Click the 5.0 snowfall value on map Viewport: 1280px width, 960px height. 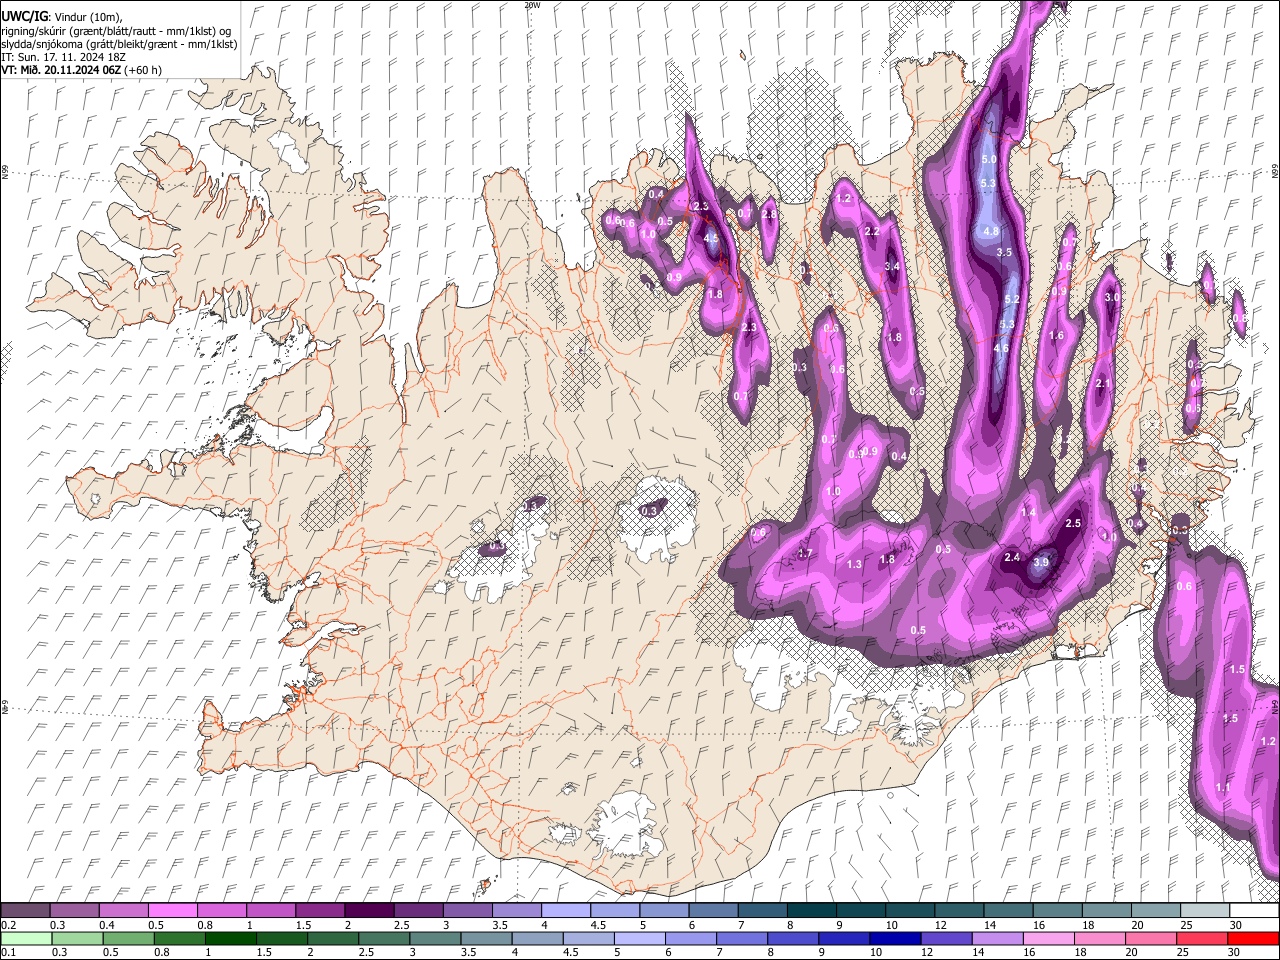[x=989, y=159]
